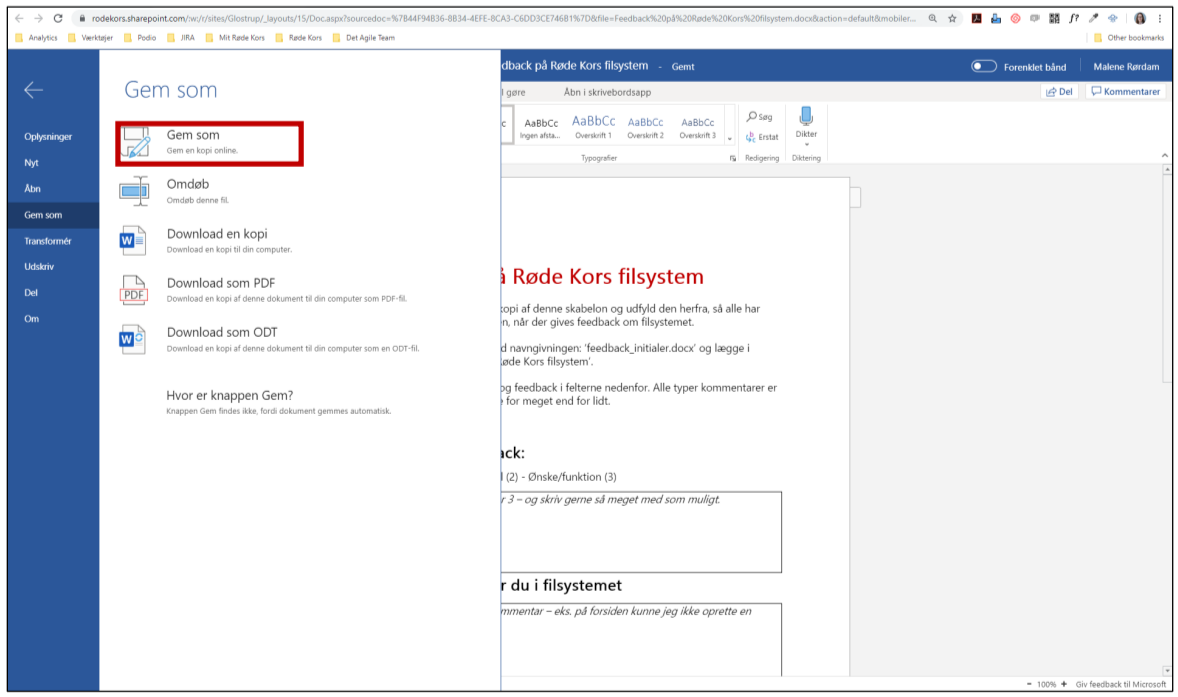
Task: Click the document name in the blue header
Action: click(575, 66)
